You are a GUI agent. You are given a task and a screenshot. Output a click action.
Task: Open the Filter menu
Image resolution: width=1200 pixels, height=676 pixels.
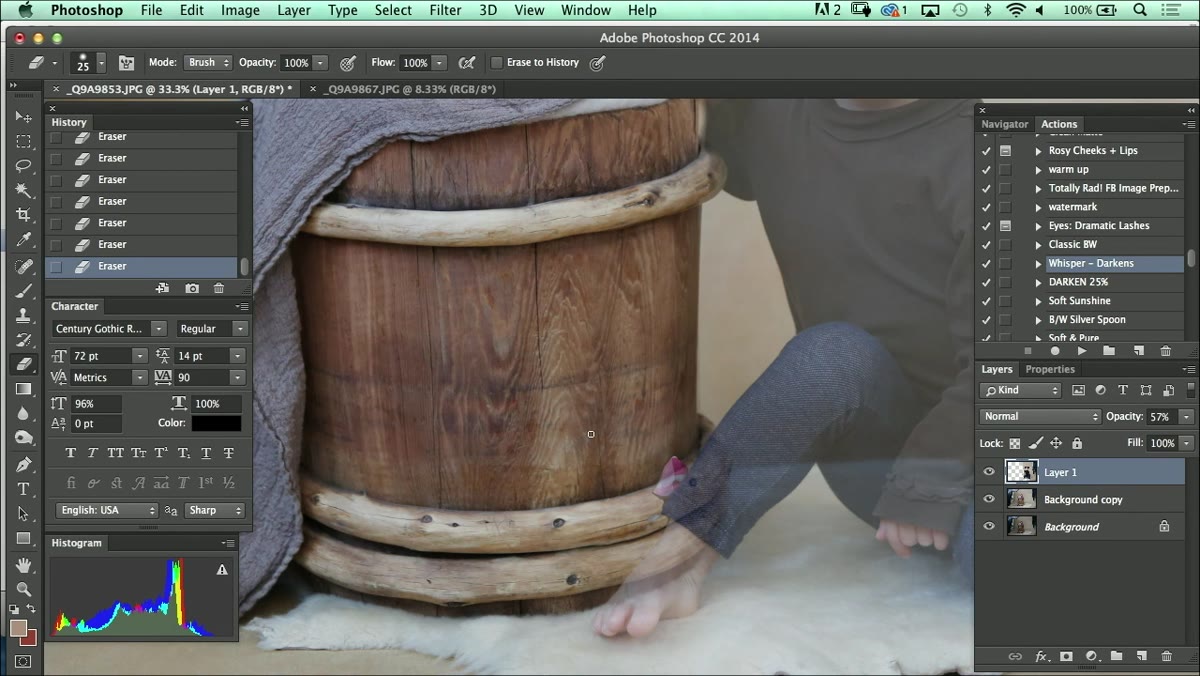(445, 10)
